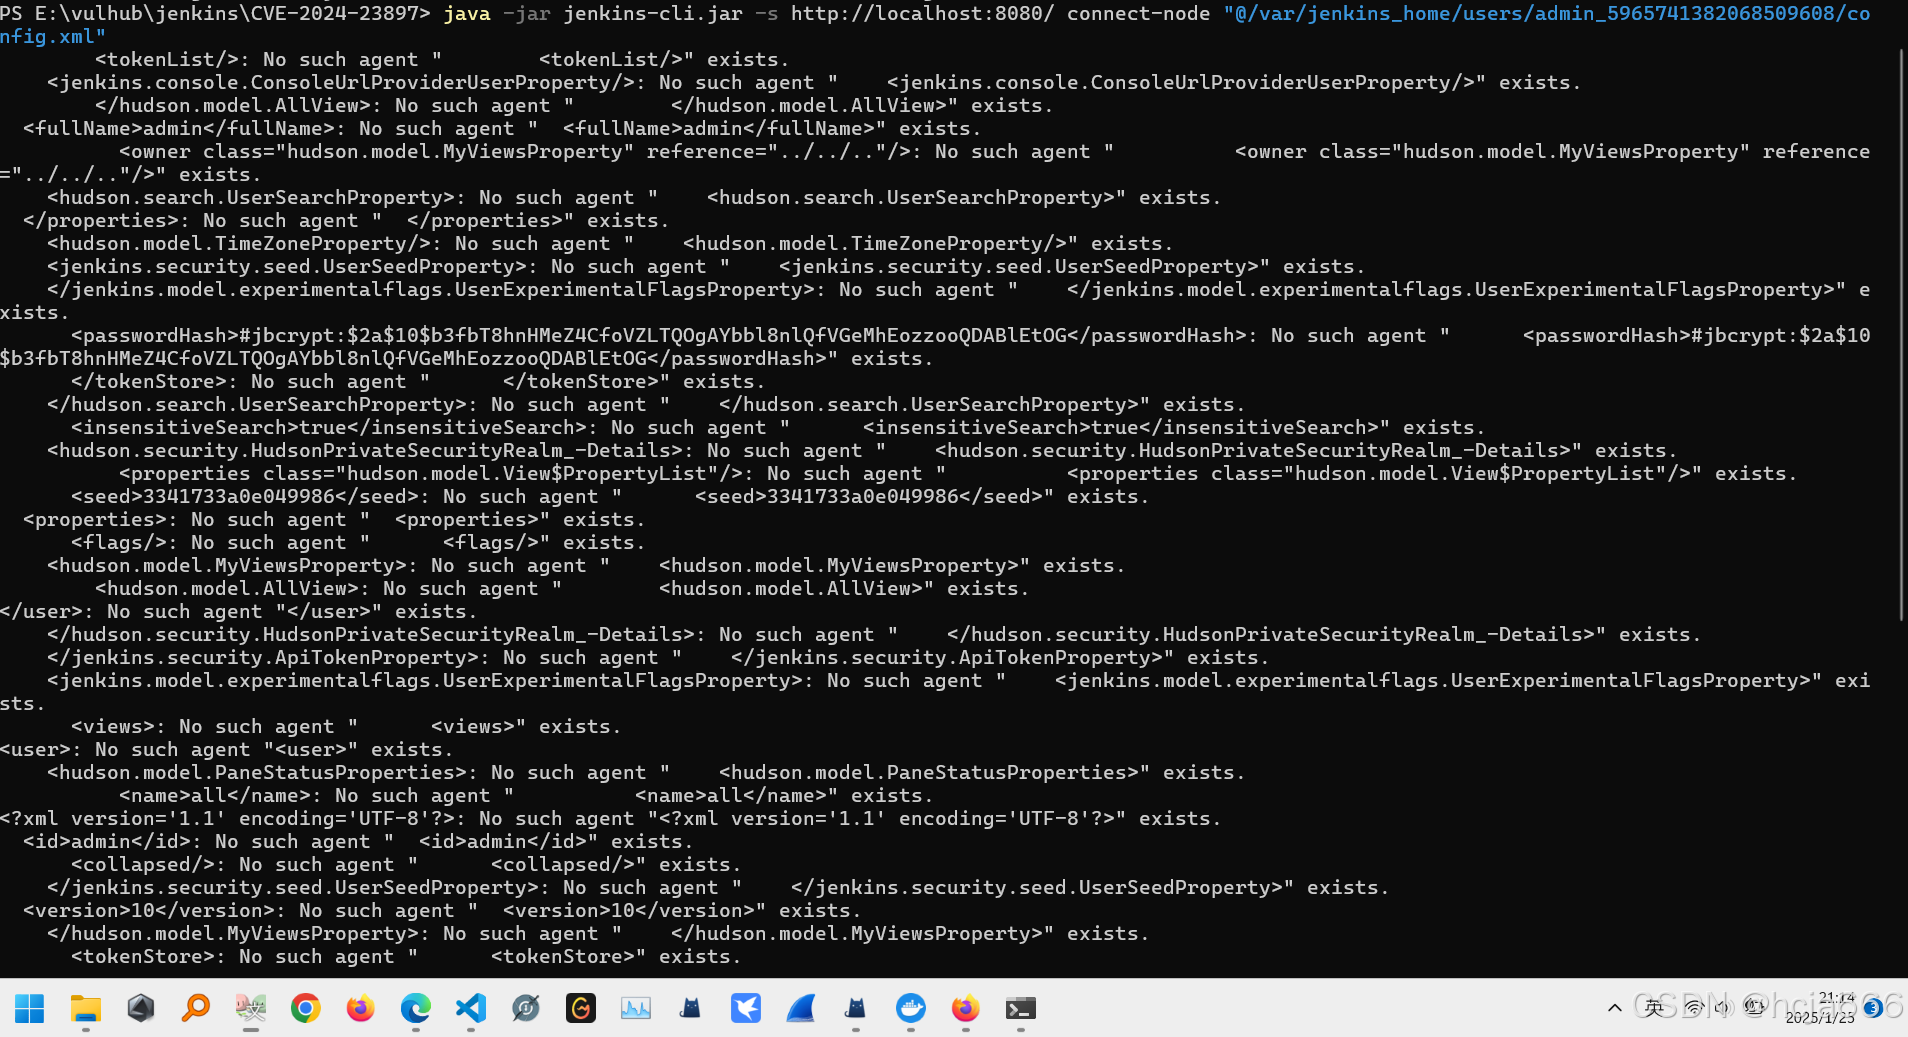The image size is (1908, 1037).
Task: Click "jenkins-cli.jar" in the command
Action: 653,13
